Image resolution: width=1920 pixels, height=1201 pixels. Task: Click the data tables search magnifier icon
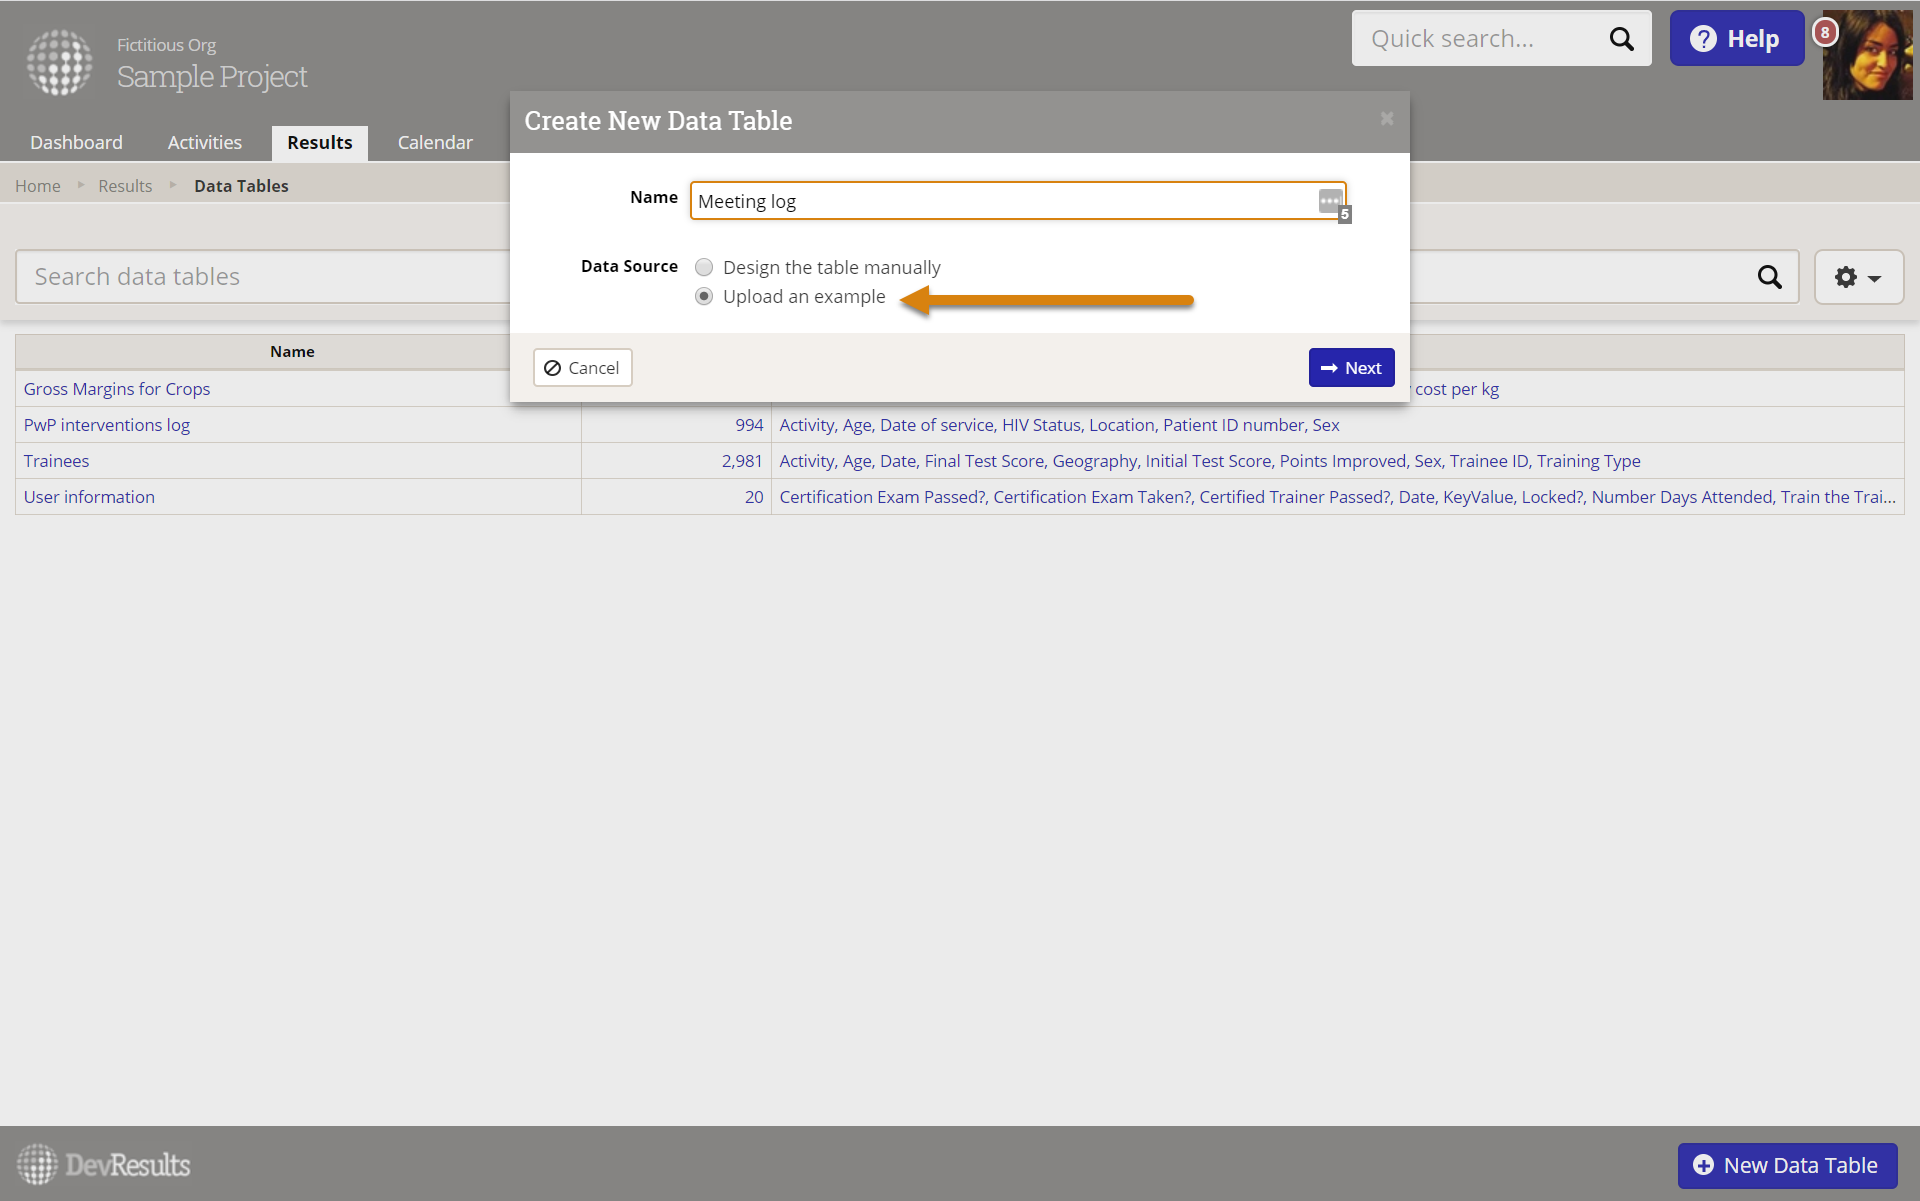pyautogui.click(x=1769, y=277)
